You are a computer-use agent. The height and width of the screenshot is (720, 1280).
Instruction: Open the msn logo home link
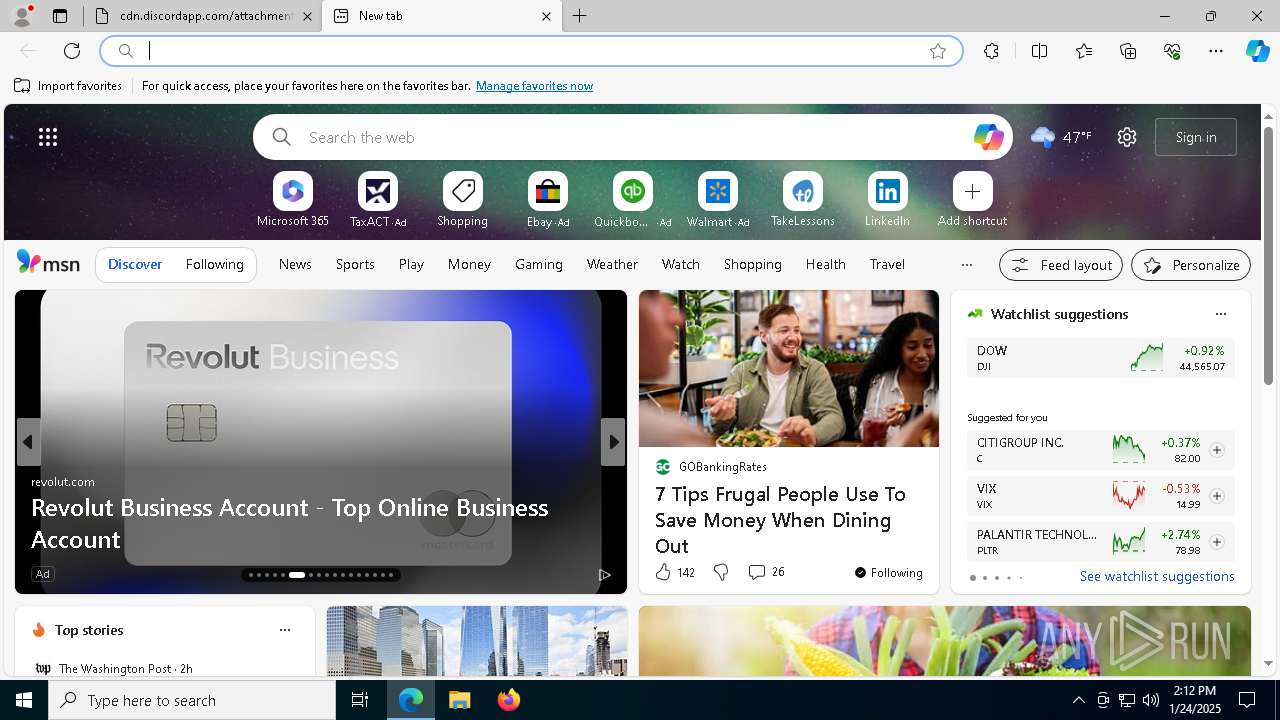pyautogui.click(x=48, y=263)
